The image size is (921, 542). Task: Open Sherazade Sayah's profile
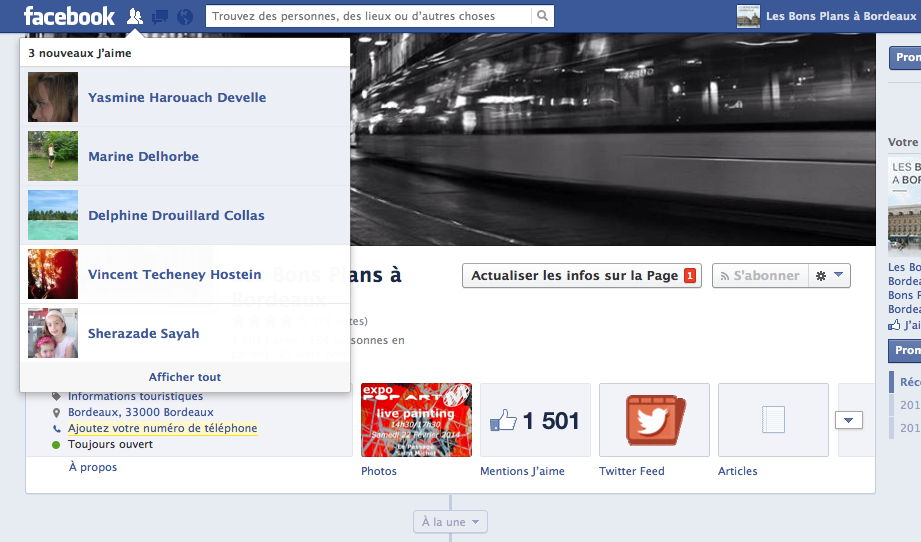coord(143,334)
